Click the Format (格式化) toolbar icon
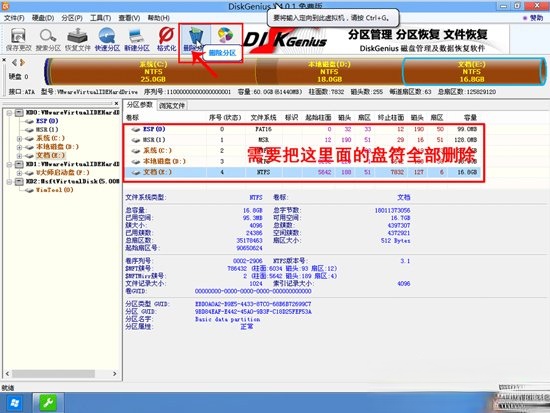This screenshot has height=413, width=550. pos(166,39)
